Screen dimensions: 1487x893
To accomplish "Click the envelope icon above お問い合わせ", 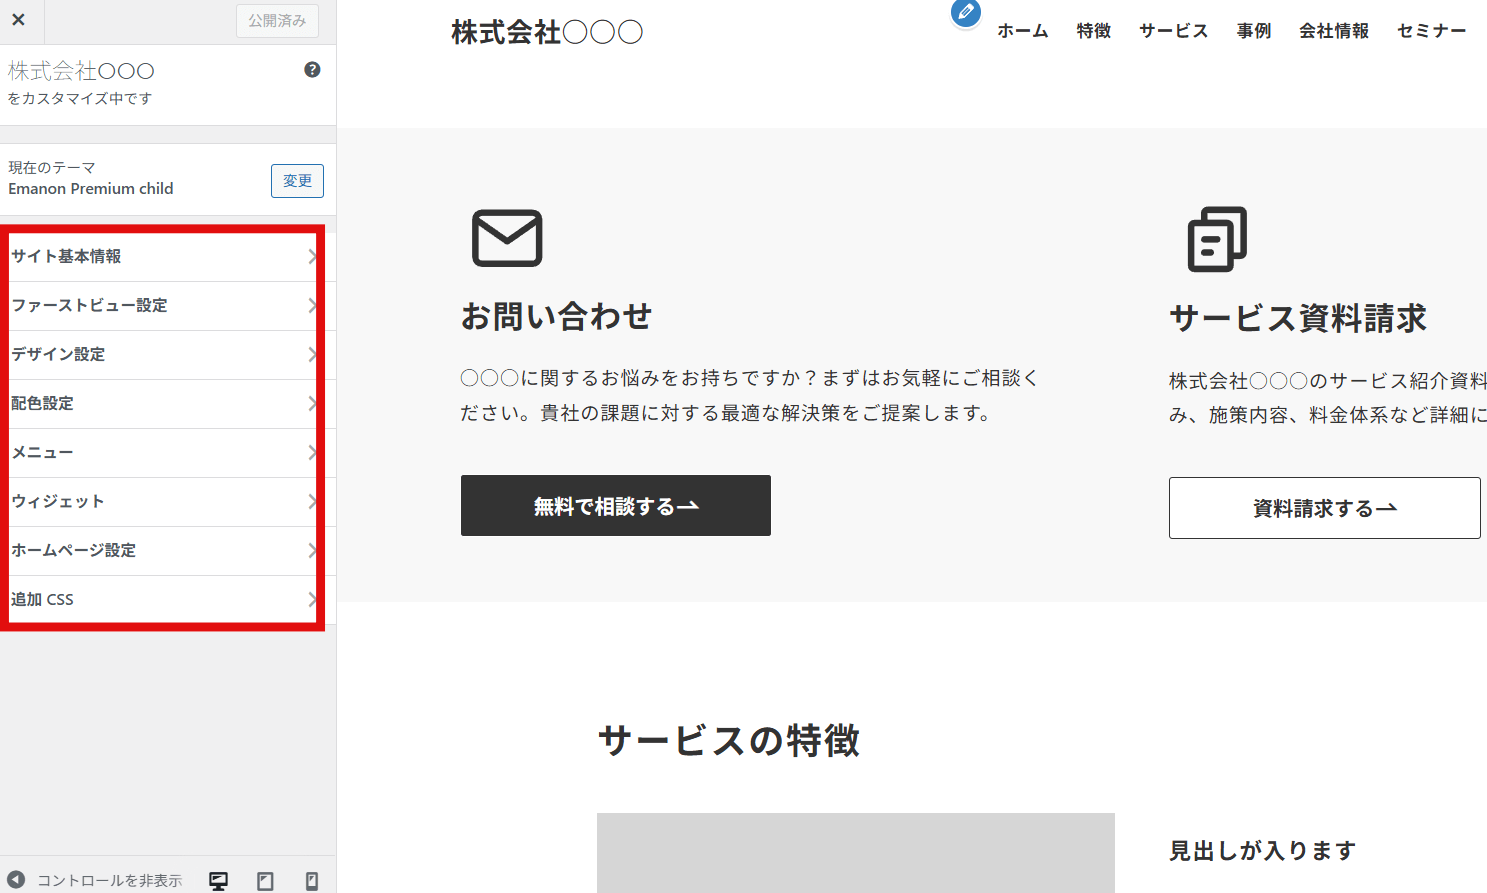I will (x=508, y=238).
